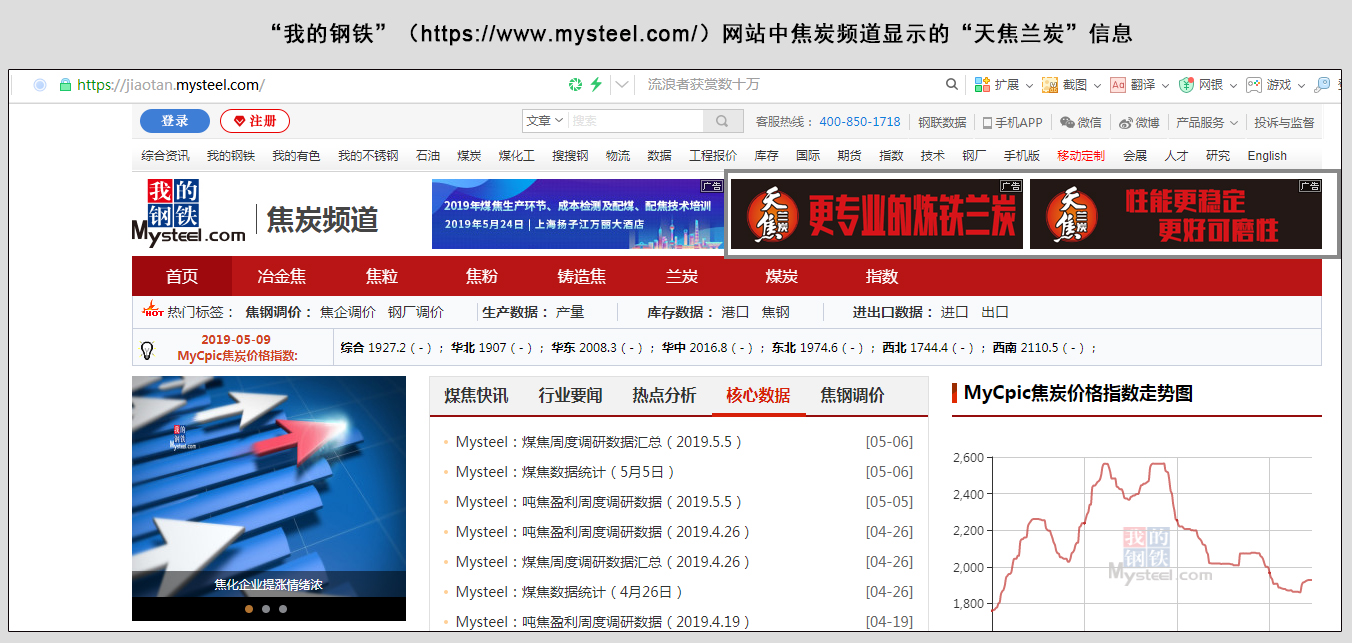Viewport: 1352px width, 643px height.
Task: Click the site search magnifier button
Action: point(722,121)
